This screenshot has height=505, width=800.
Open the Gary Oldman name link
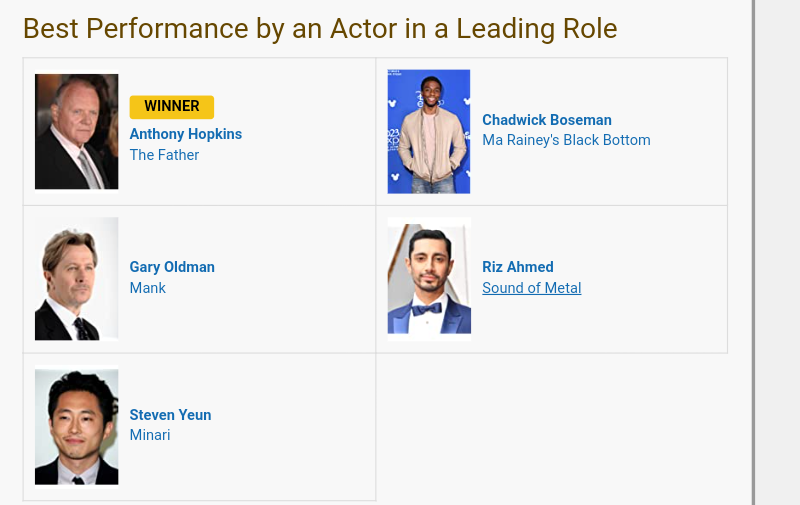tap(172, 267)
